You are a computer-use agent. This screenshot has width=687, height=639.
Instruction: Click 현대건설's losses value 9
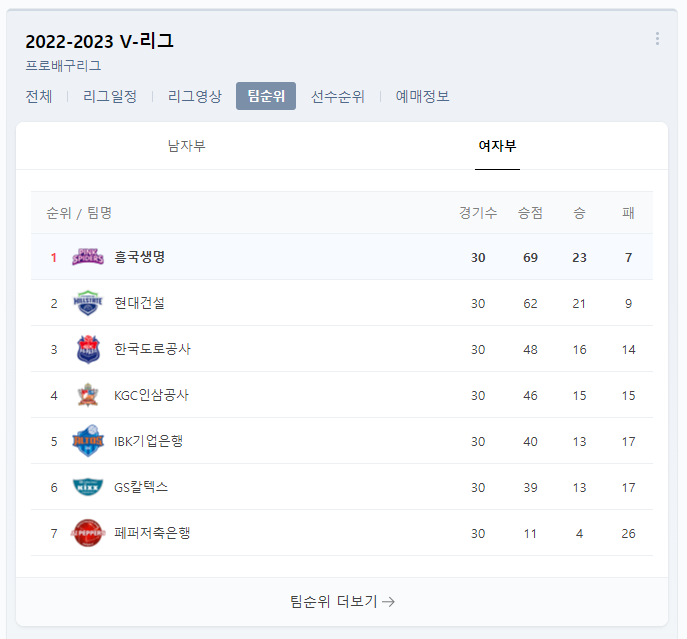[628, 303]
